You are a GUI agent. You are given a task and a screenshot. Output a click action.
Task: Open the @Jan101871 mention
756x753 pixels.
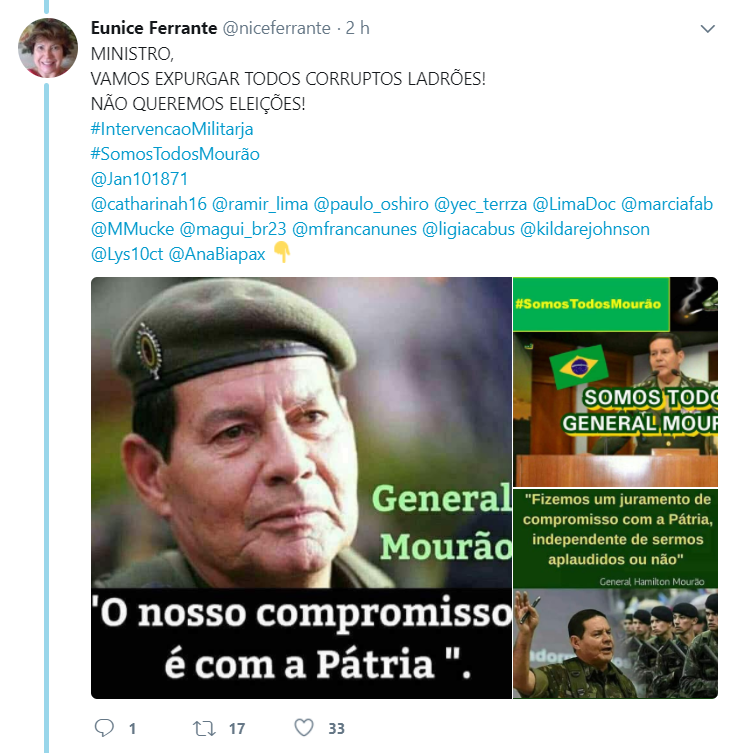139,179
